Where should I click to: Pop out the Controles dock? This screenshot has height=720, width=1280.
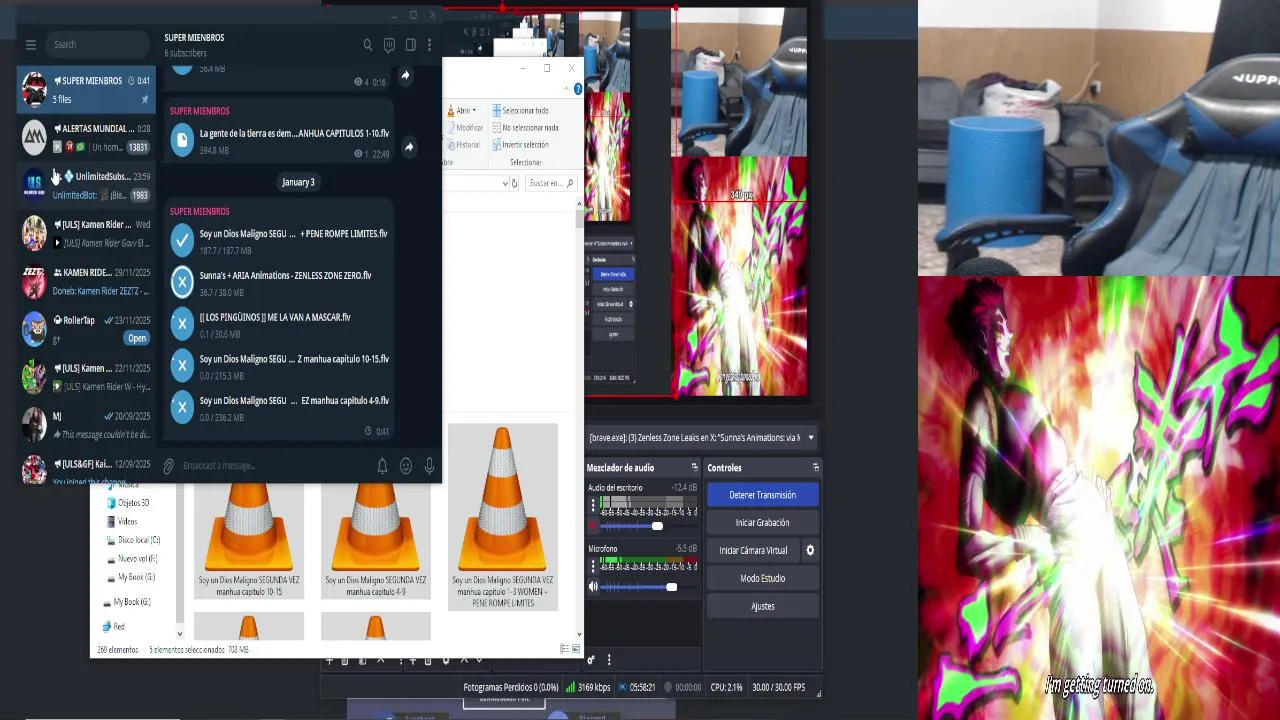click(x=816, y=468)
